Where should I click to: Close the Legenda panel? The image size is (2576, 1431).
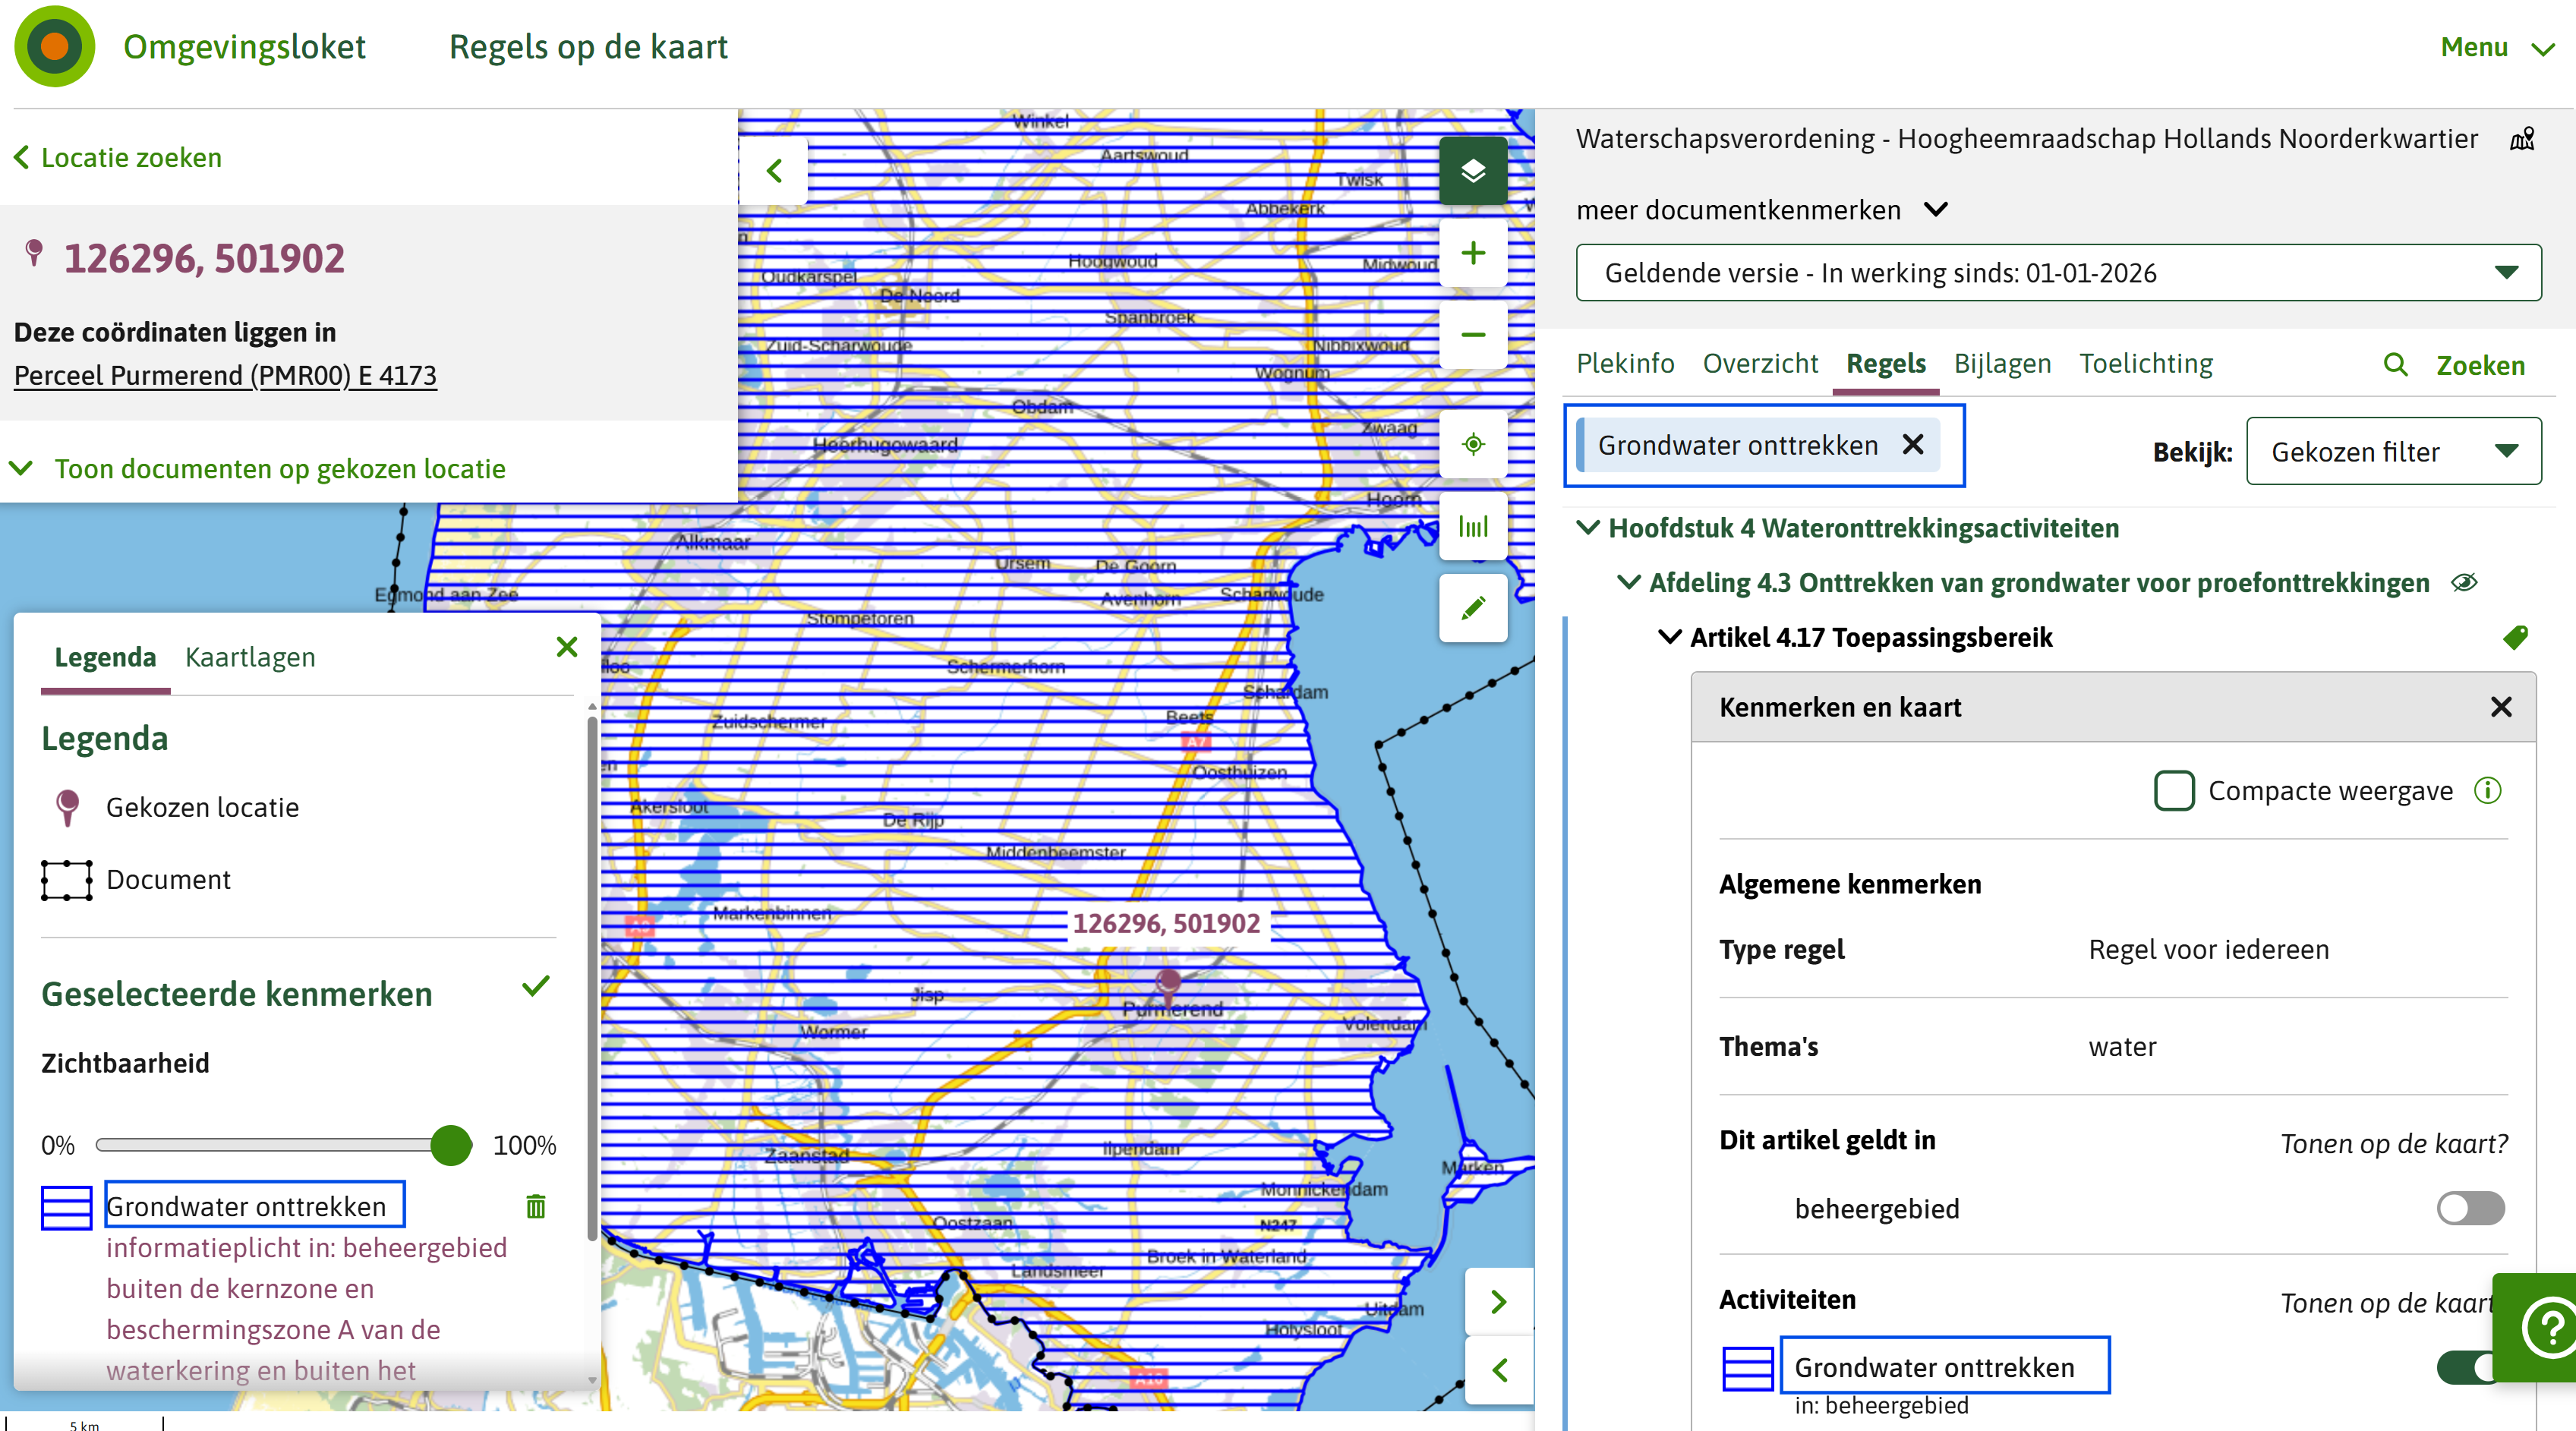pos(567,647)
